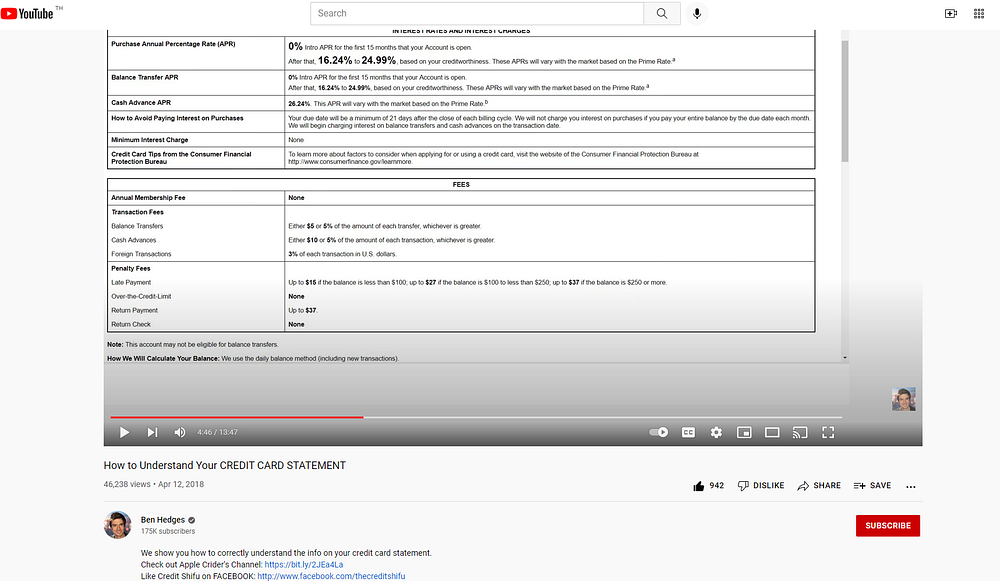This screenshot has height=581, width=1000.
Task: Open Ben Hedges channel avatar
Action: (117, 525)
